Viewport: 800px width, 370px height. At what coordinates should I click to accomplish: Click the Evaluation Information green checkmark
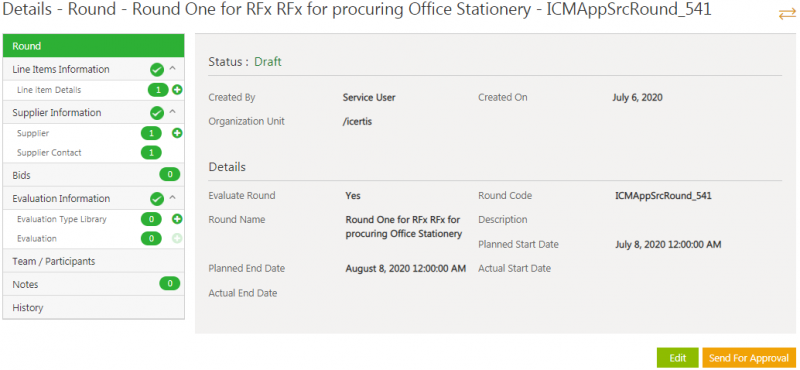click(x=157, y=199)
